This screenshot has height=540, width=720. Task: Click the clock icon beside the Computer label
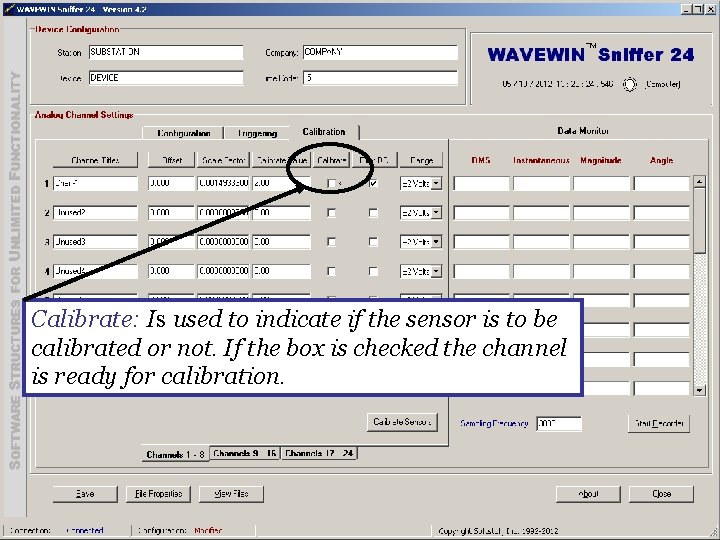click(x=630, y=84)
